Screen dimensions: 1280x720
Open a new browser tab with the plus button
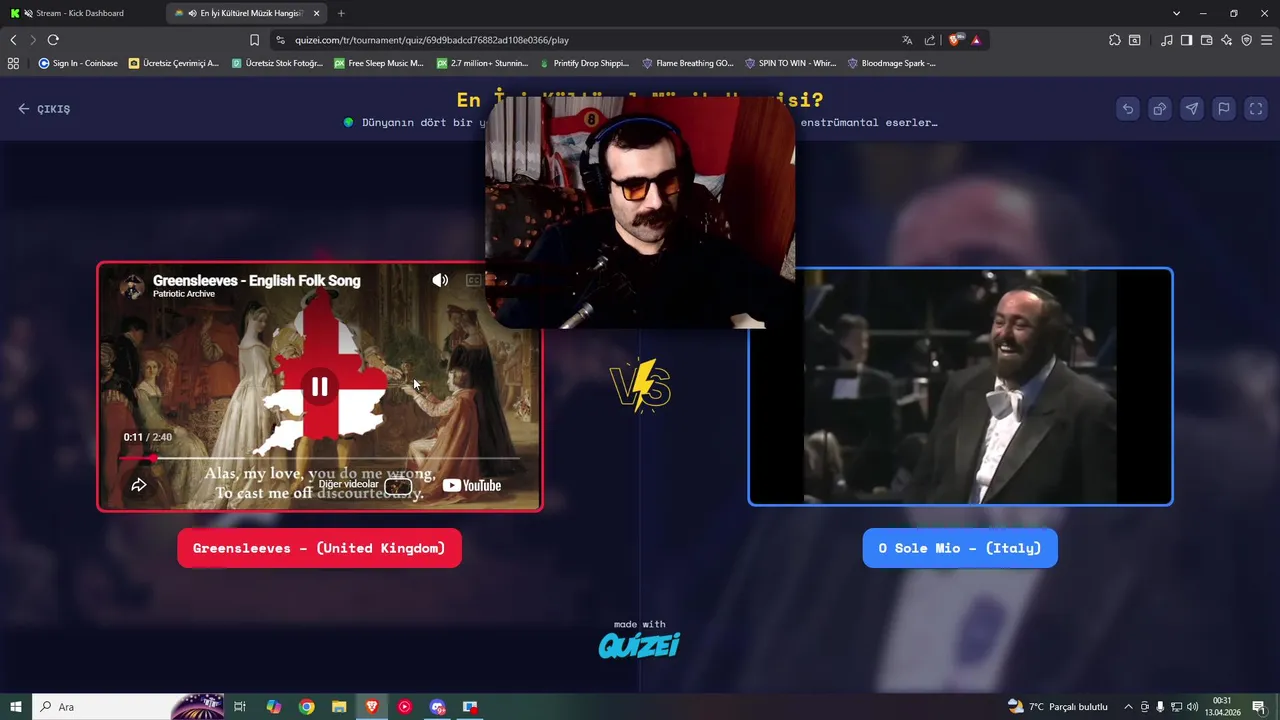[x=341, y=13]
